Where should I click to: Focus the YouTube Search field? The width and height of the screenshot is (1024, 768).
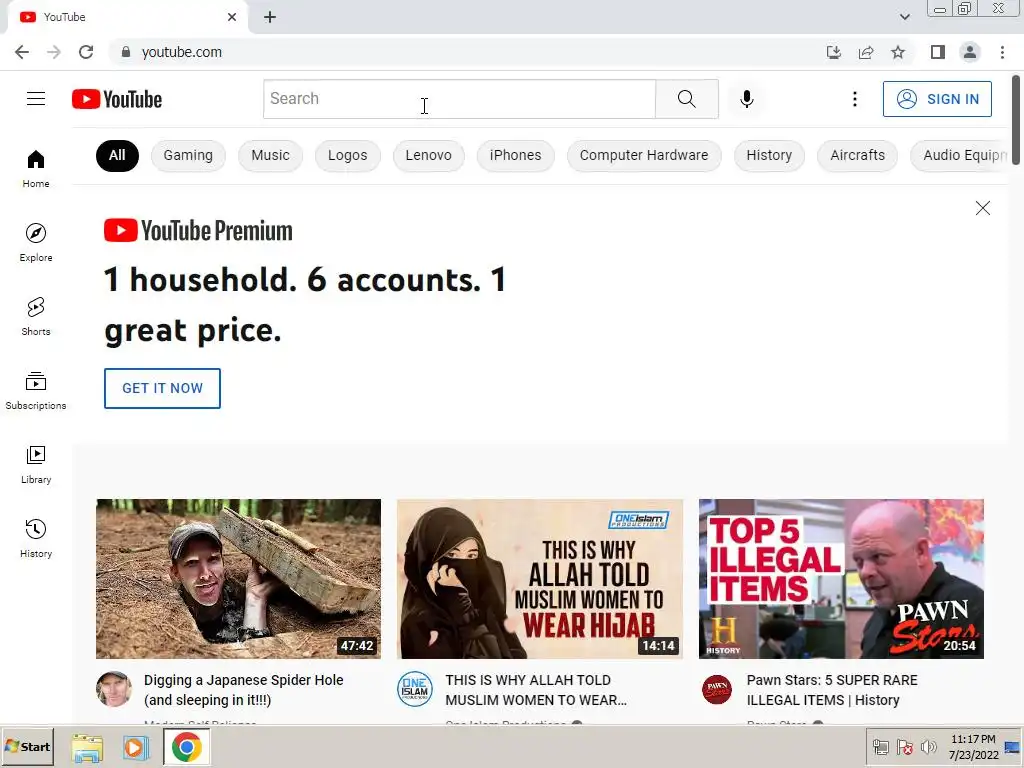tap(459, 99)
